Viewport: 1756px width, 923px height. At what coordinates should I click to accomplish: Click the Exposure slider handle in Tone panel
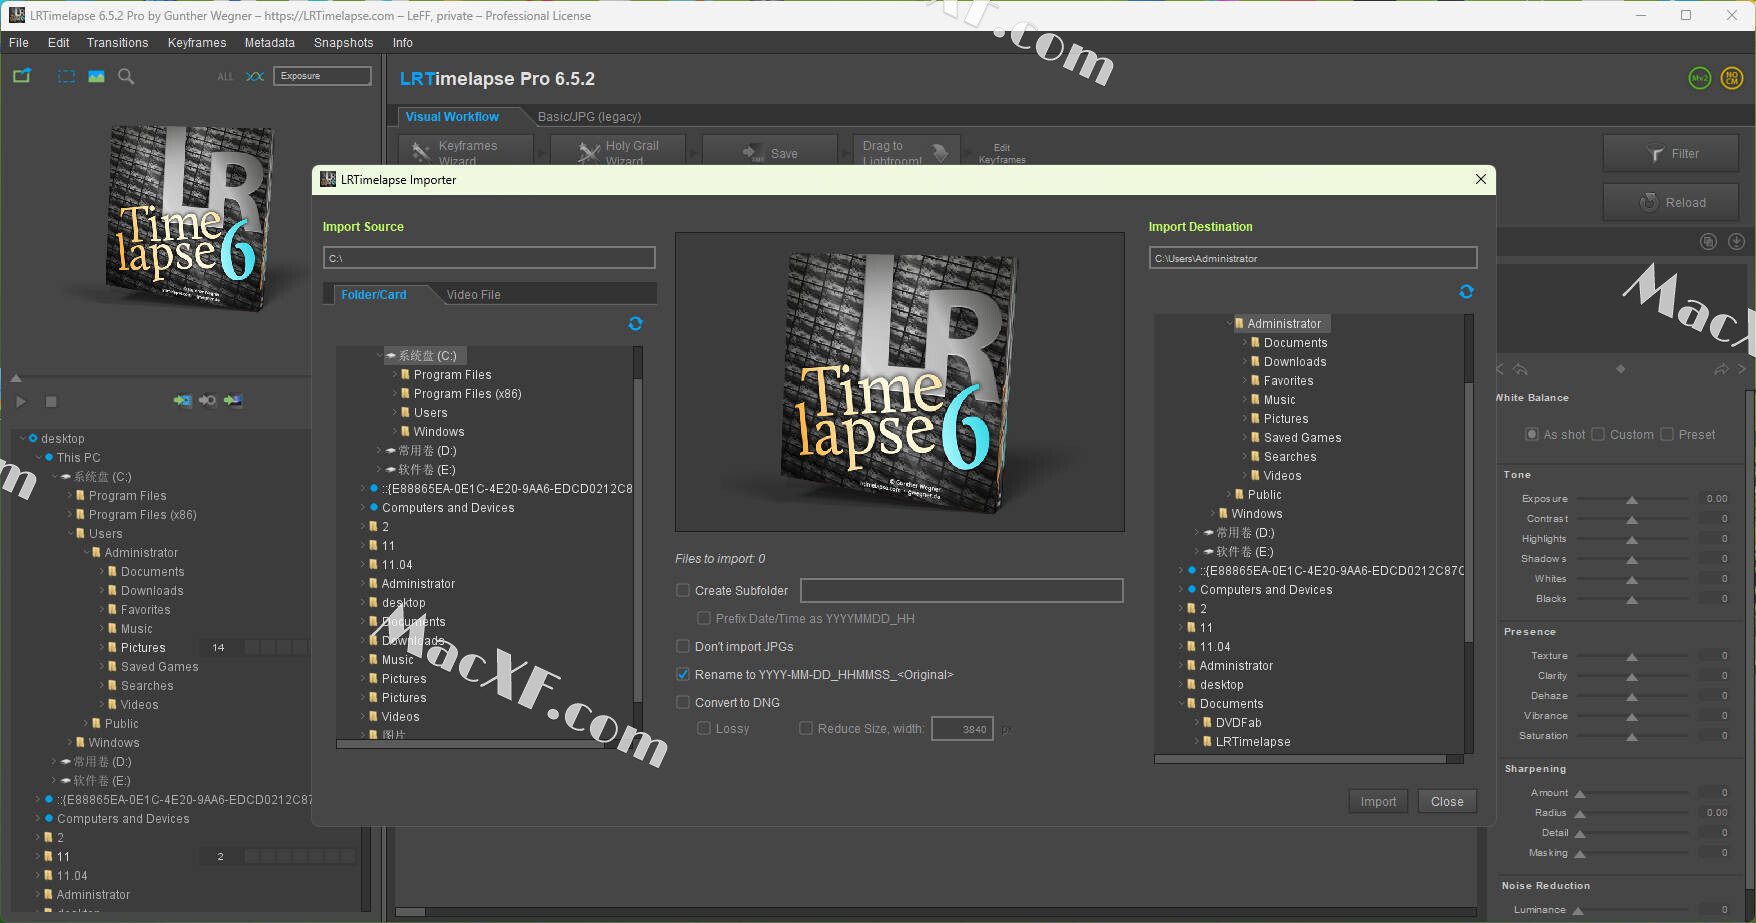pos(1632,500)
